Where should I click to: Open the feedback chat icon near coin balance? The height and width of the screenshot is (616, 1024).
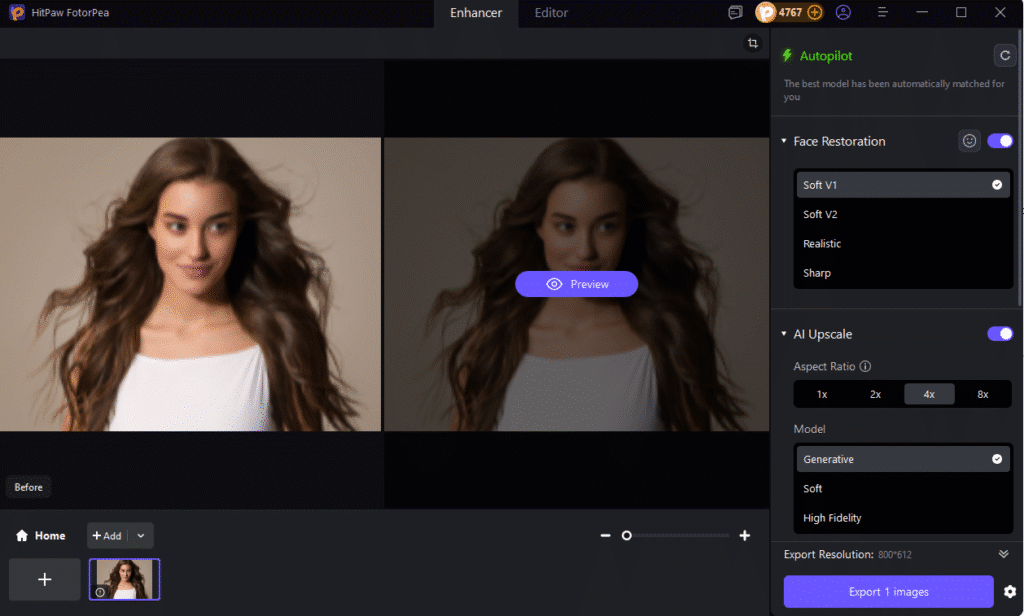pos(735,12)
